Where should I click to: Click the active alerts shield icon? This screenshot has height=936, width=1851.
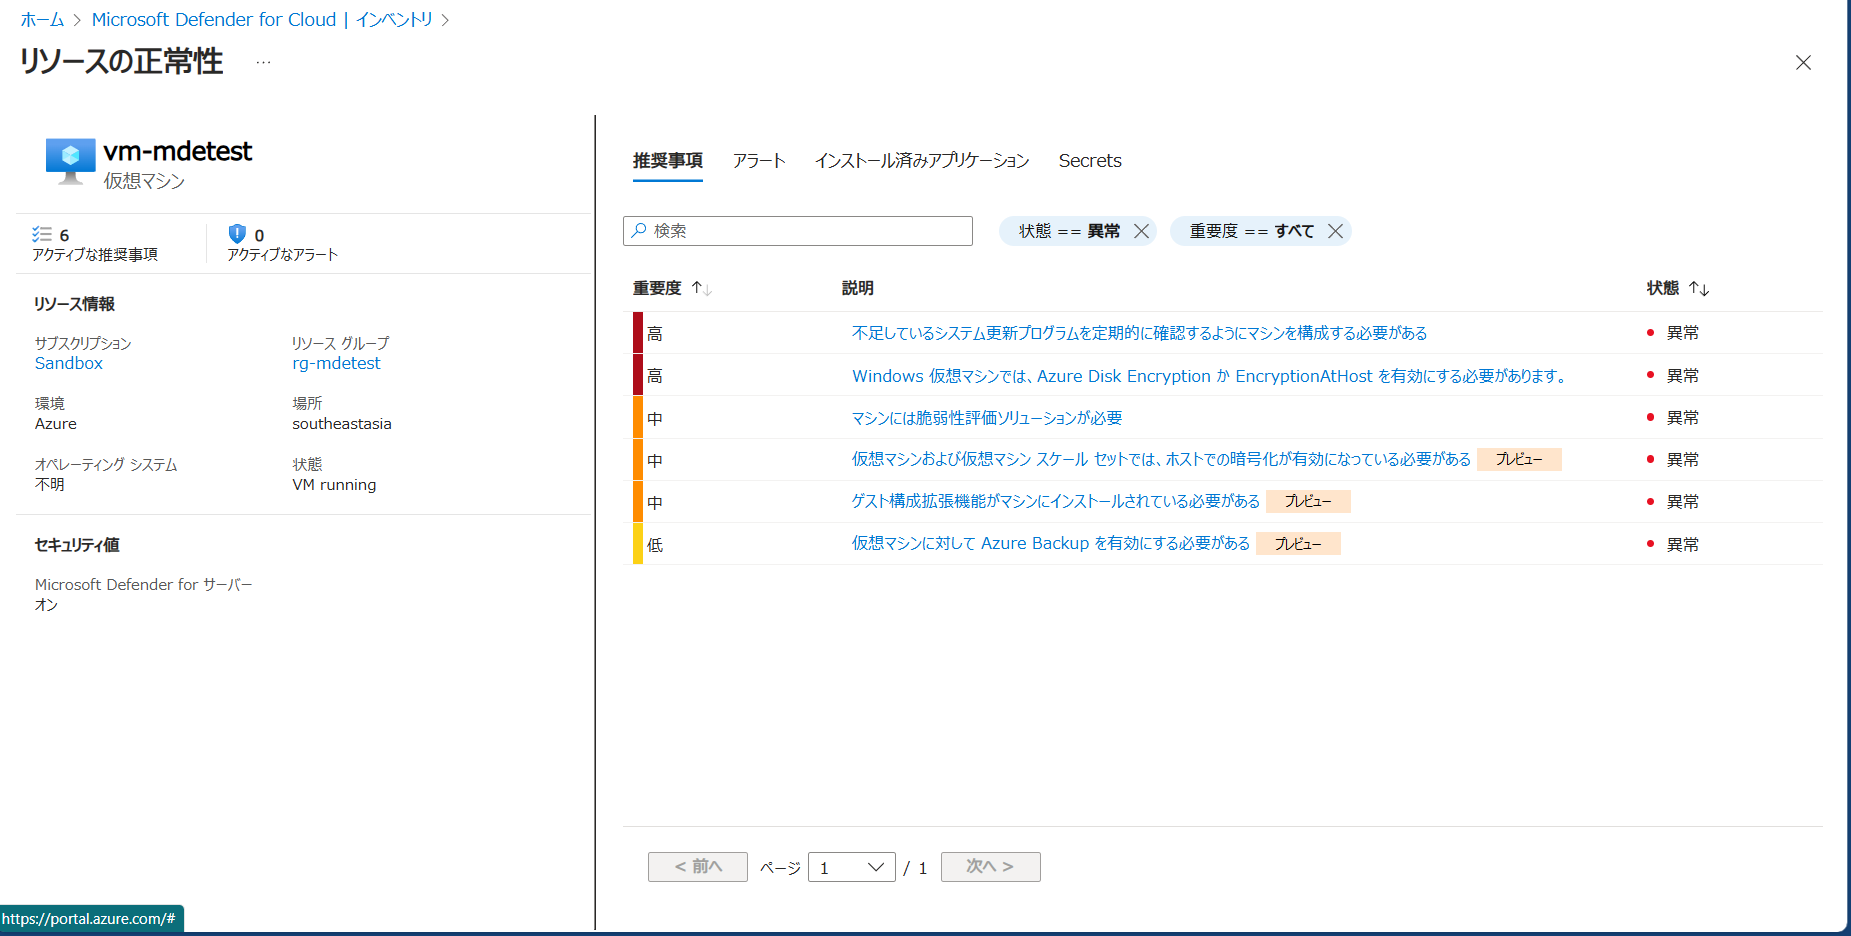237,234
